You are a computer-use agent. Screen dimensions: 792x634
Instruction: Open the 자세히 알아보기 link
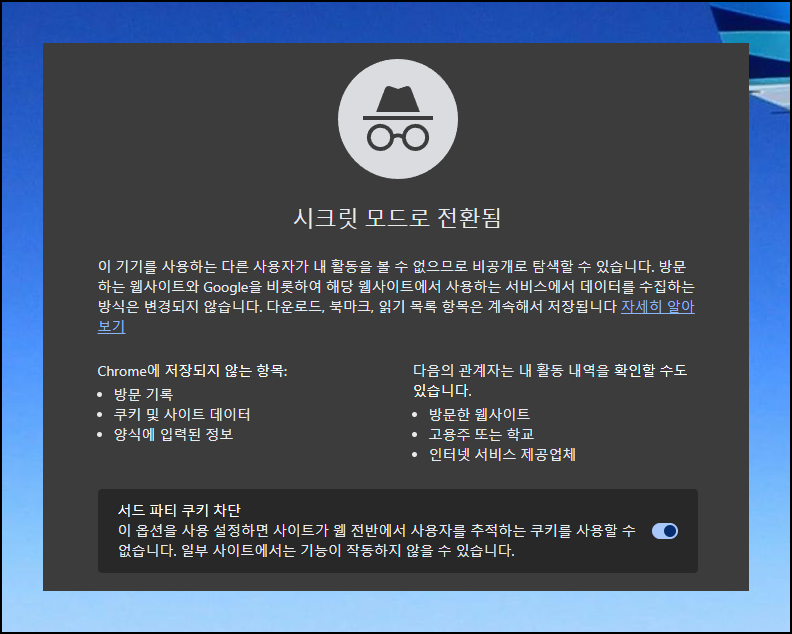click(657, 307)
